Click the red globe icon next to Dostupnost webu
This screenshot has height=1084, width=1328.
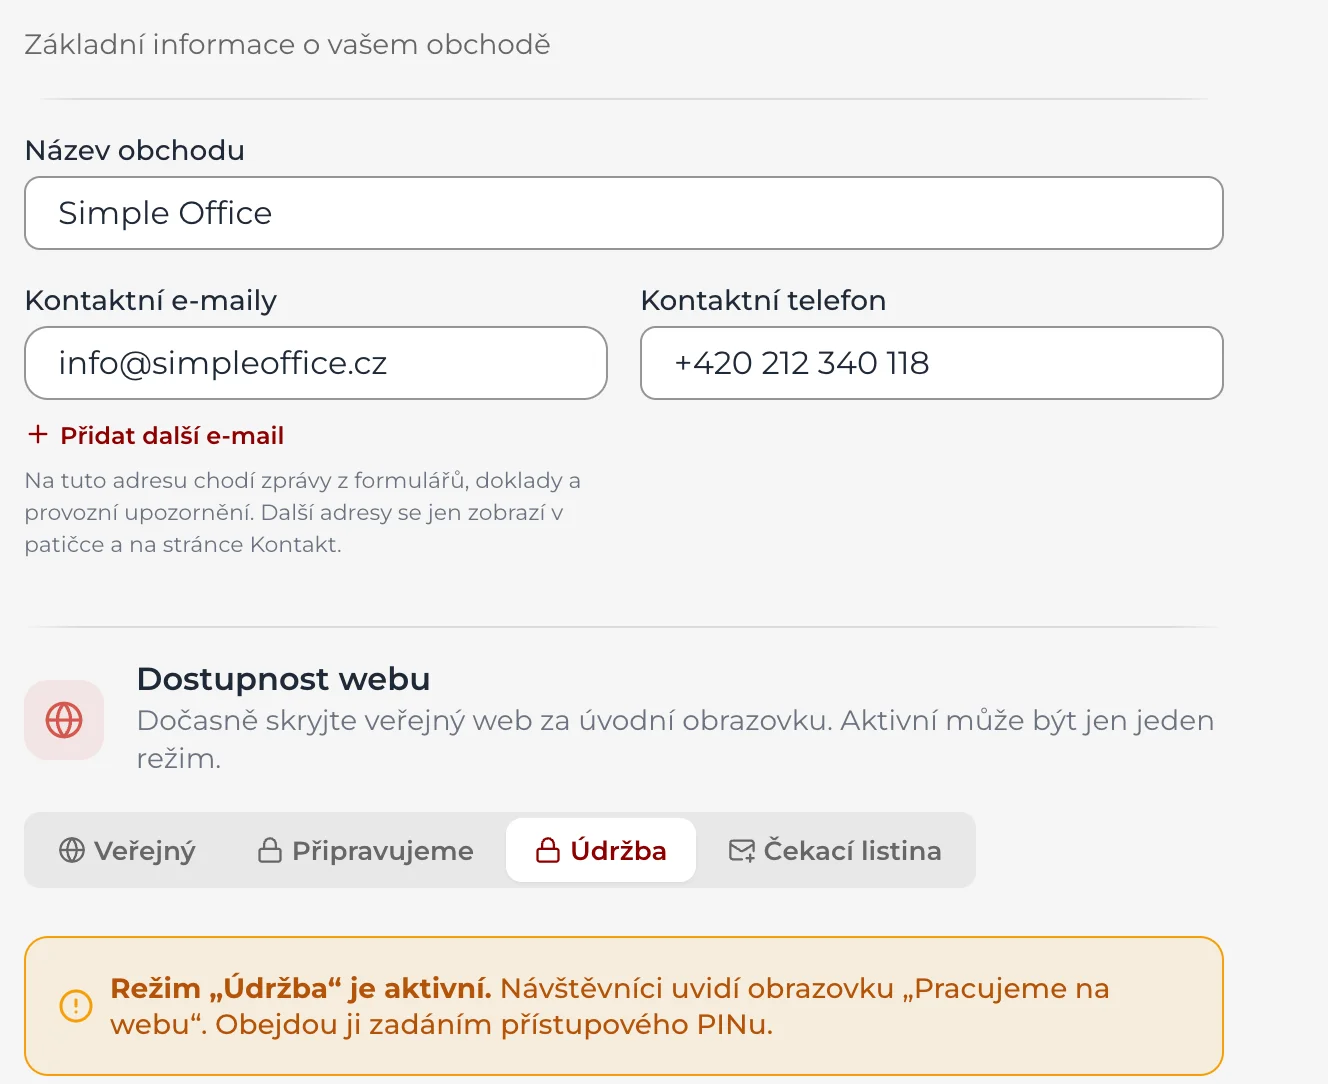point(64,720)
